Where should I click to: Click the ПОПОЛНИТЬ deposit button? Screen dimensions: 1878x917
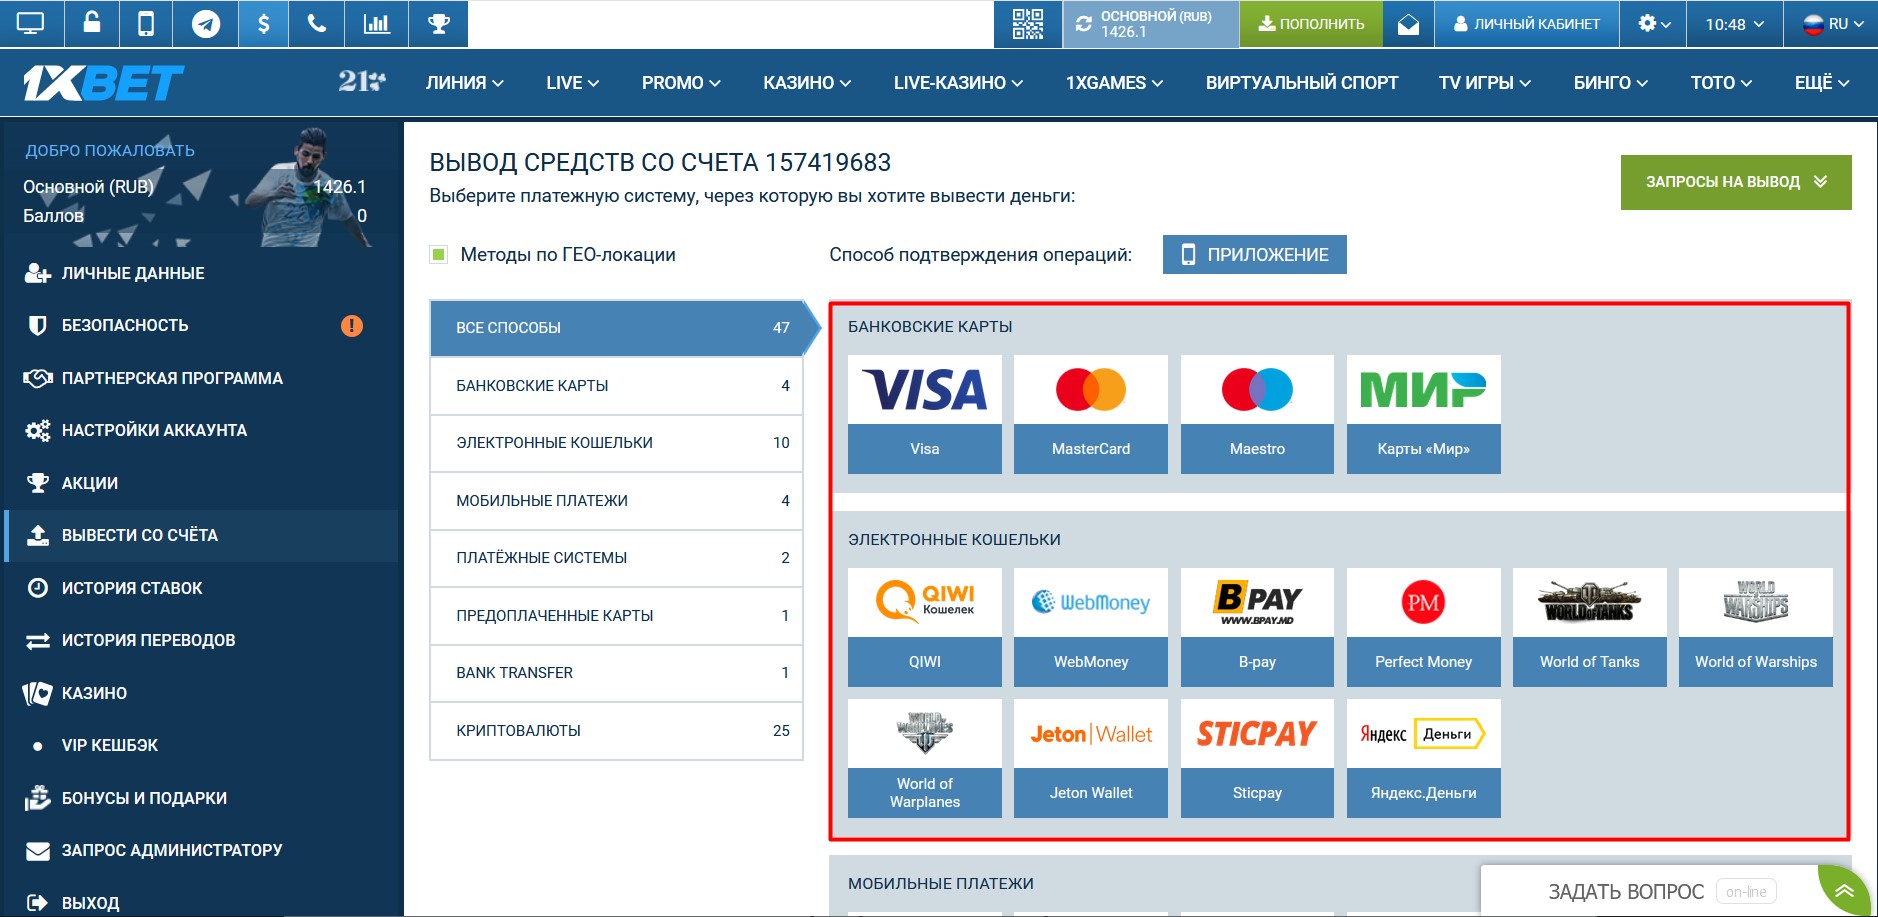[x=1311, y=23]
